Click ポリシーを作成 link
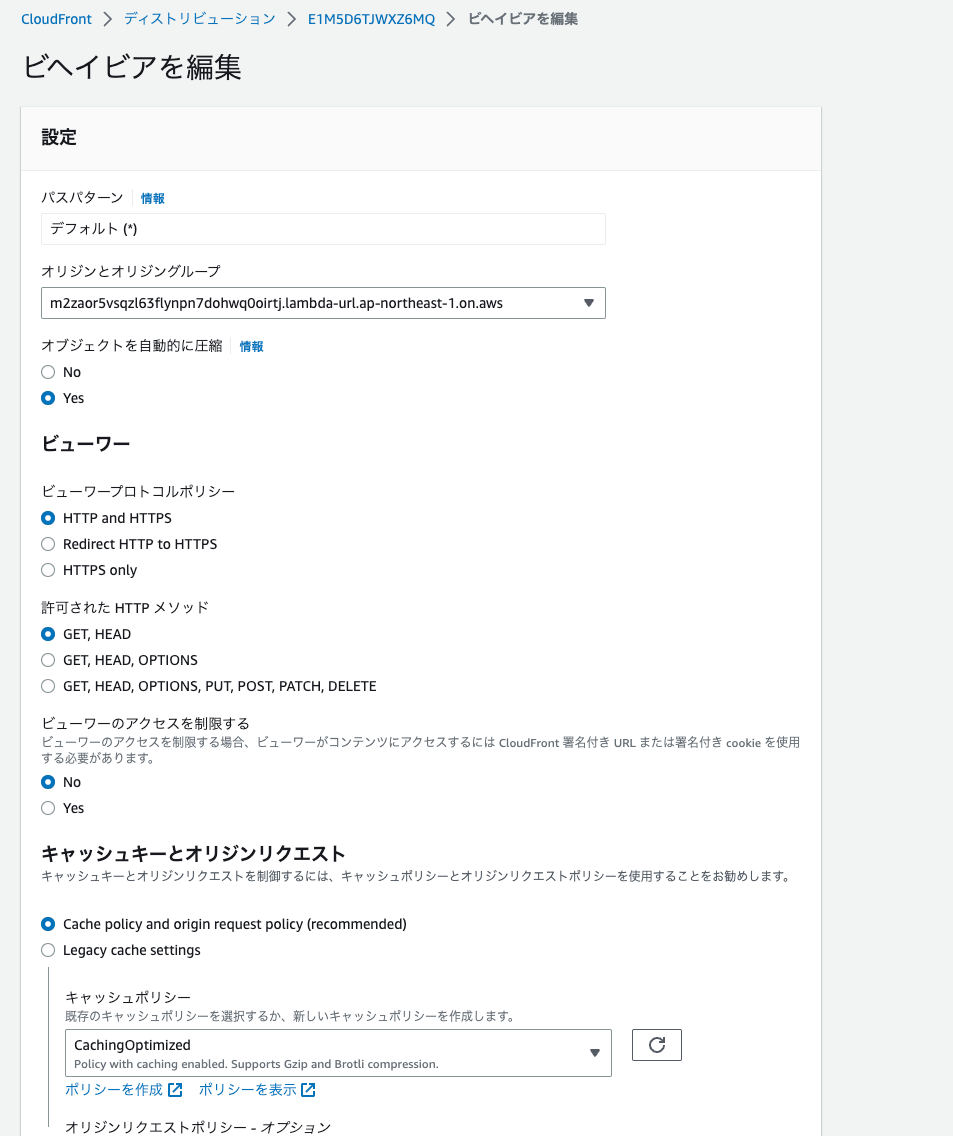This screenshot has height=1136, width=953. (x=115, y=1090)
